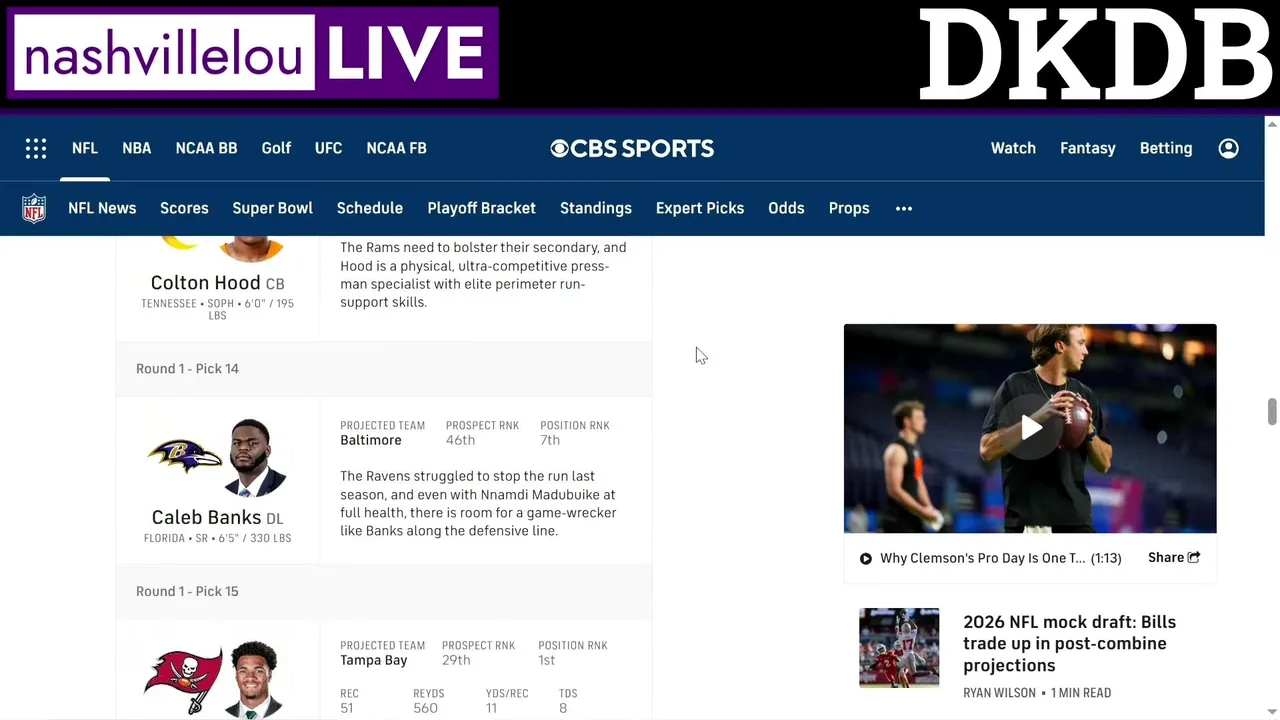Click the Tampa Bay Buccaneers logo
The image size is (1280, 720).
coord(183,680)
